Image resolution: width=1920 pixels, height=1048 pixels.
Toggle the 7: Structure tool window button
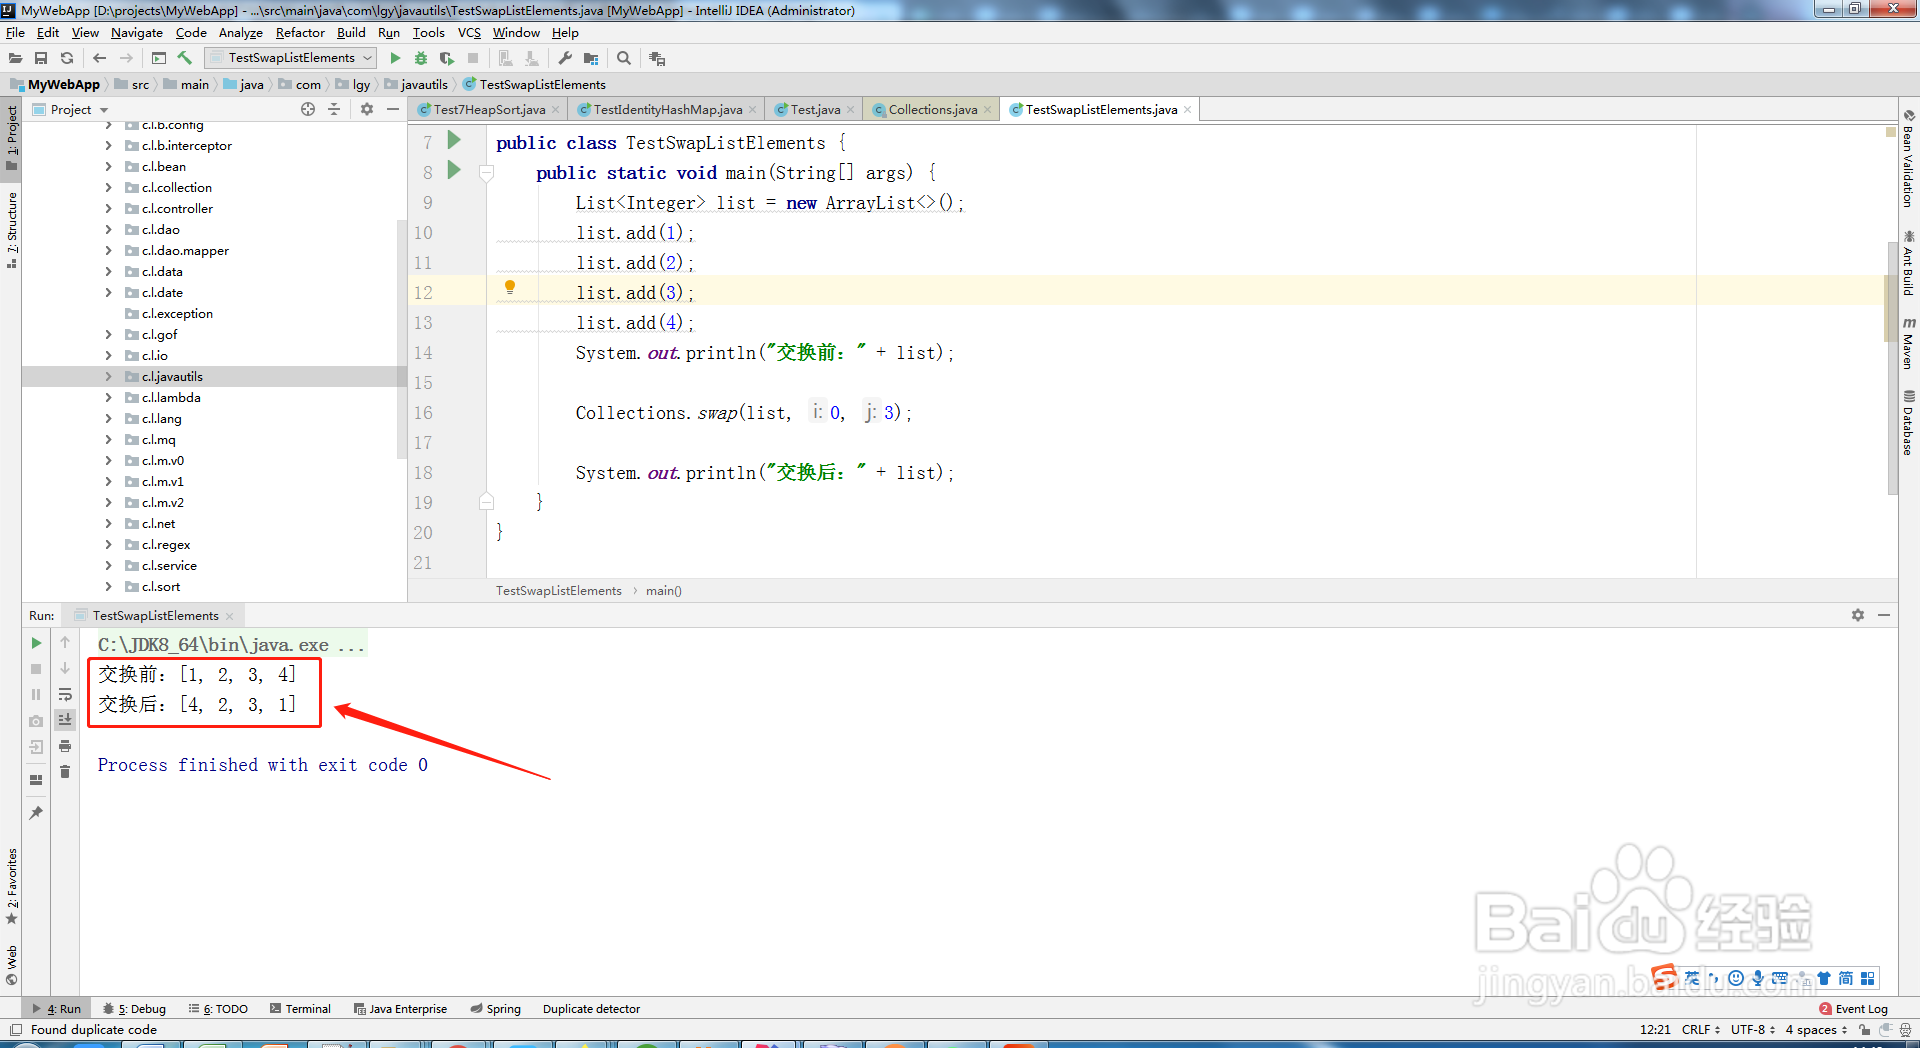[x=11, y=230]
